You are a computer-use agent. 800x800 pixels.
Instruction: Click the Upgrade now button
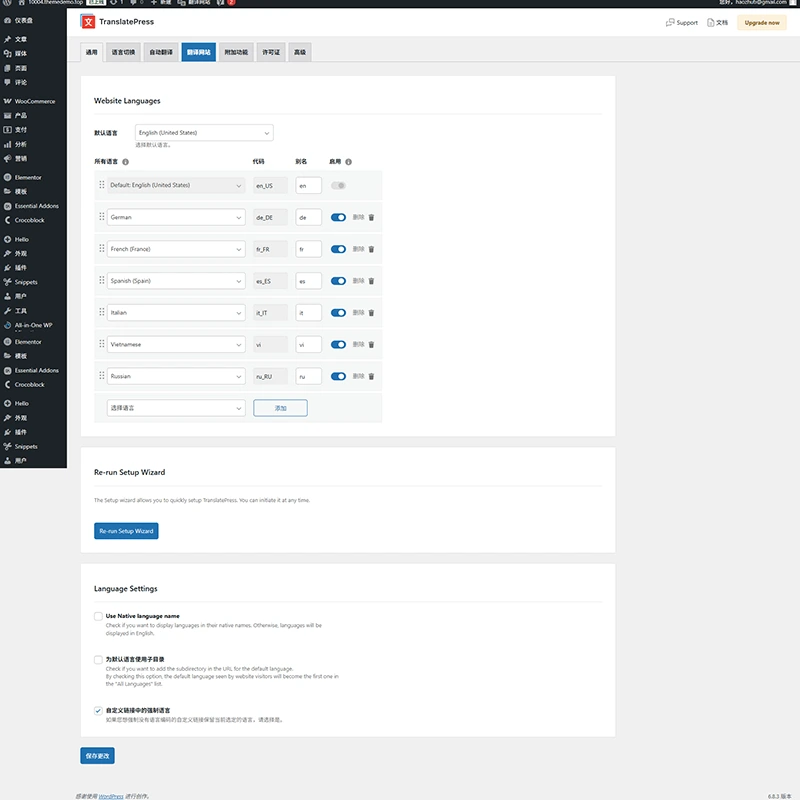click(761, 22)
